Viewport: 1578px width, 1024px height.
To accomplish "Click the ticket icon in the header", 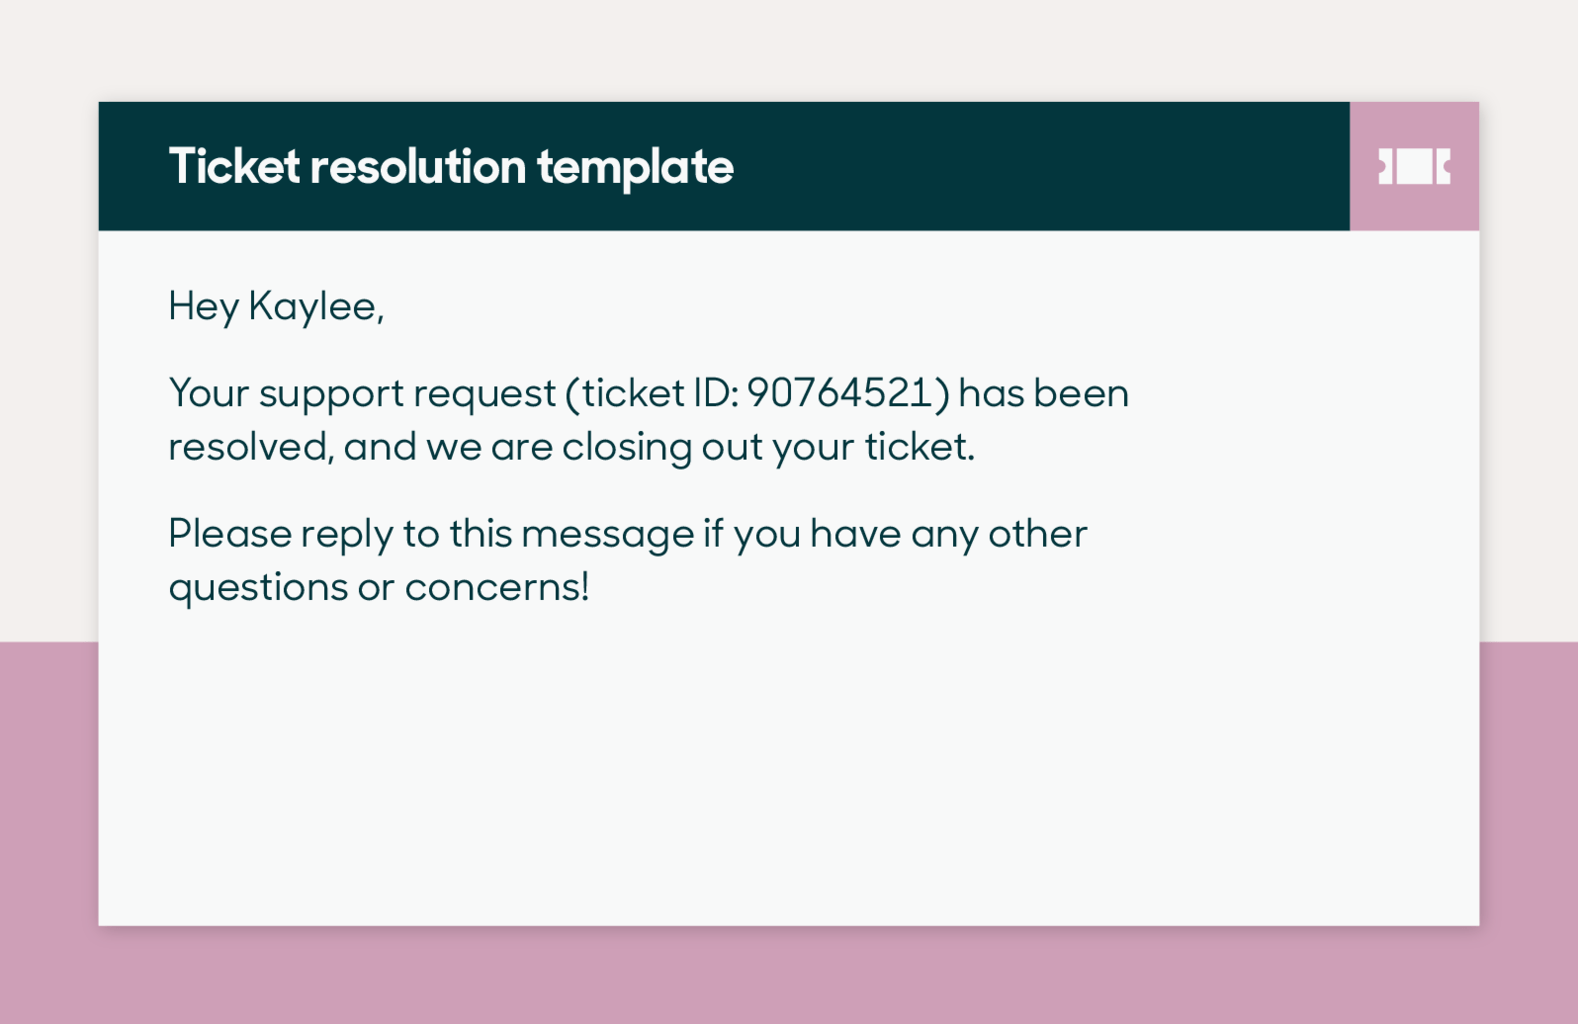I will [x=1414, y=167].
